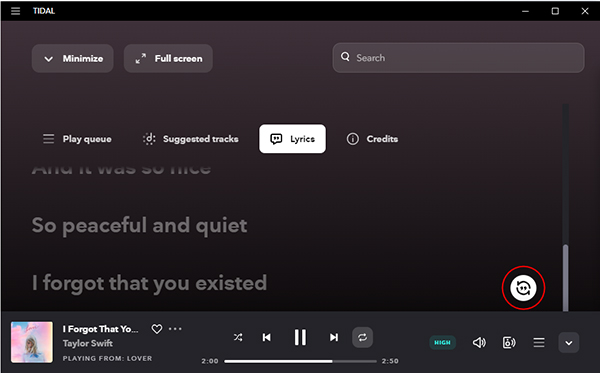
Task: Select the Lyrics tab
Action: tap(292, 139)
